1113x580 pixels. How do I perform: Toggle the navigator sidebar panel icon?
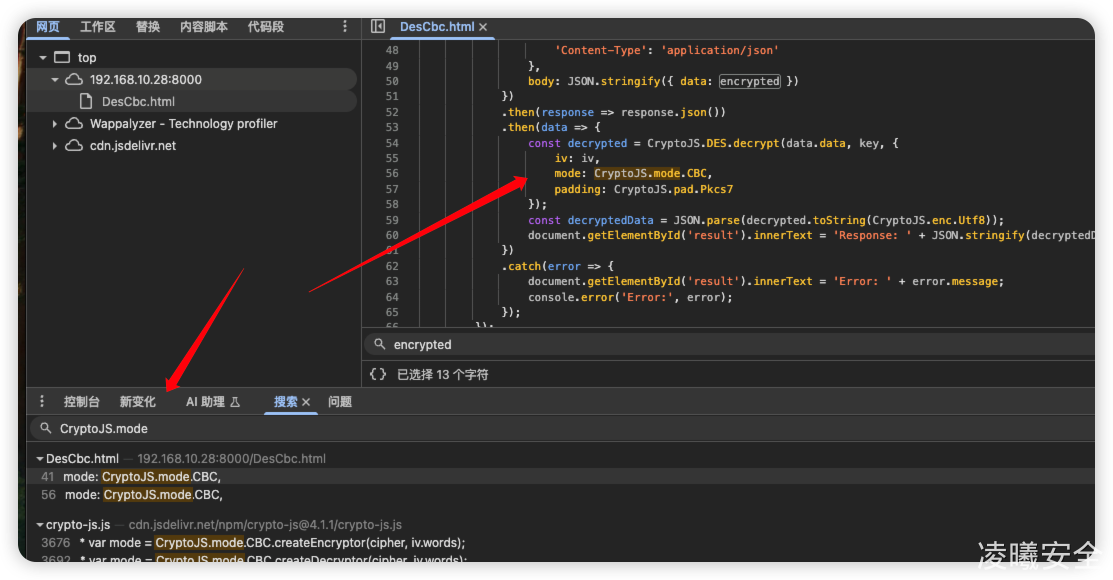pyautogui.click(x=377, y=27)
